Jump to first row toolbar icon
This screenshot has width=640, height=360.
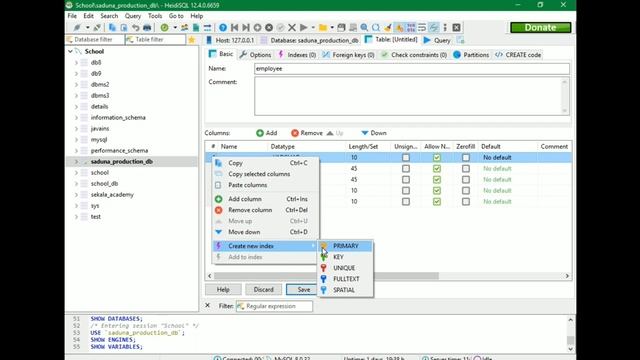234,27
